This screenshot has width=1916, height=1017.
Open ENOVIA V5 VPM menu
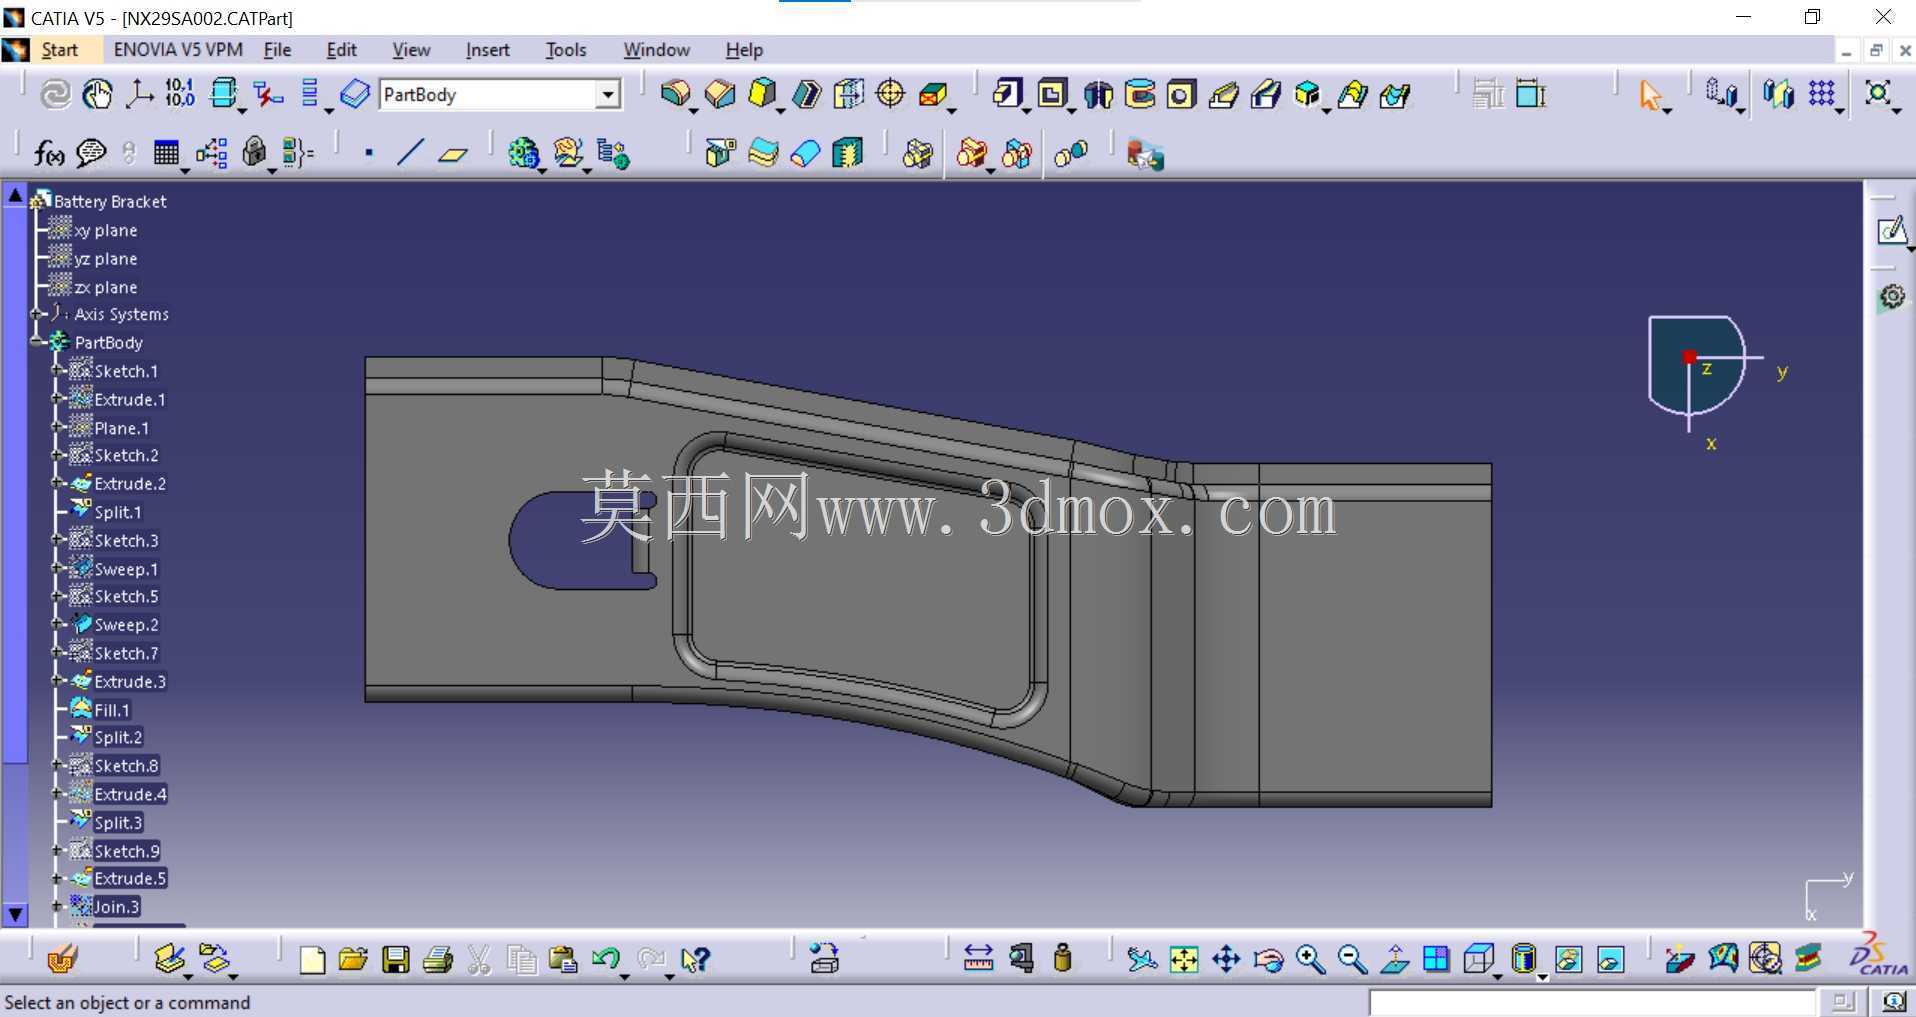[178, 50]
